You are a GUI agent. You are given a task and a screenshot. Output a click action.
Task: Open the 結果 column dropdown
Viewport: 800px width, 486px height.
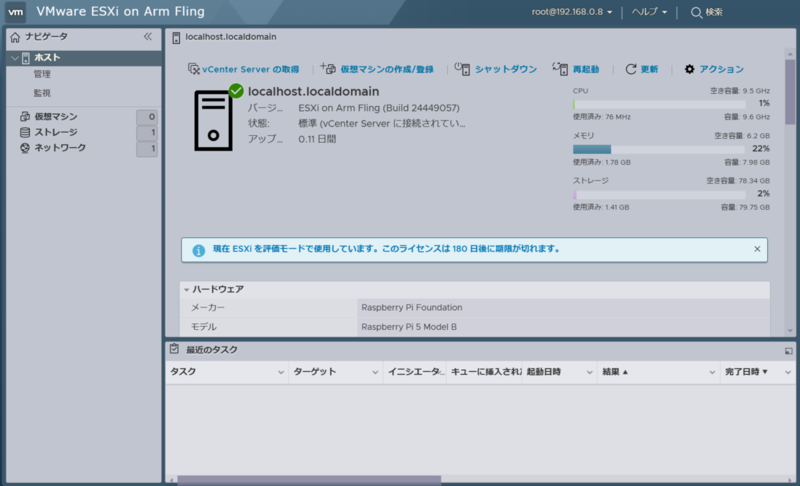[712, 372]
